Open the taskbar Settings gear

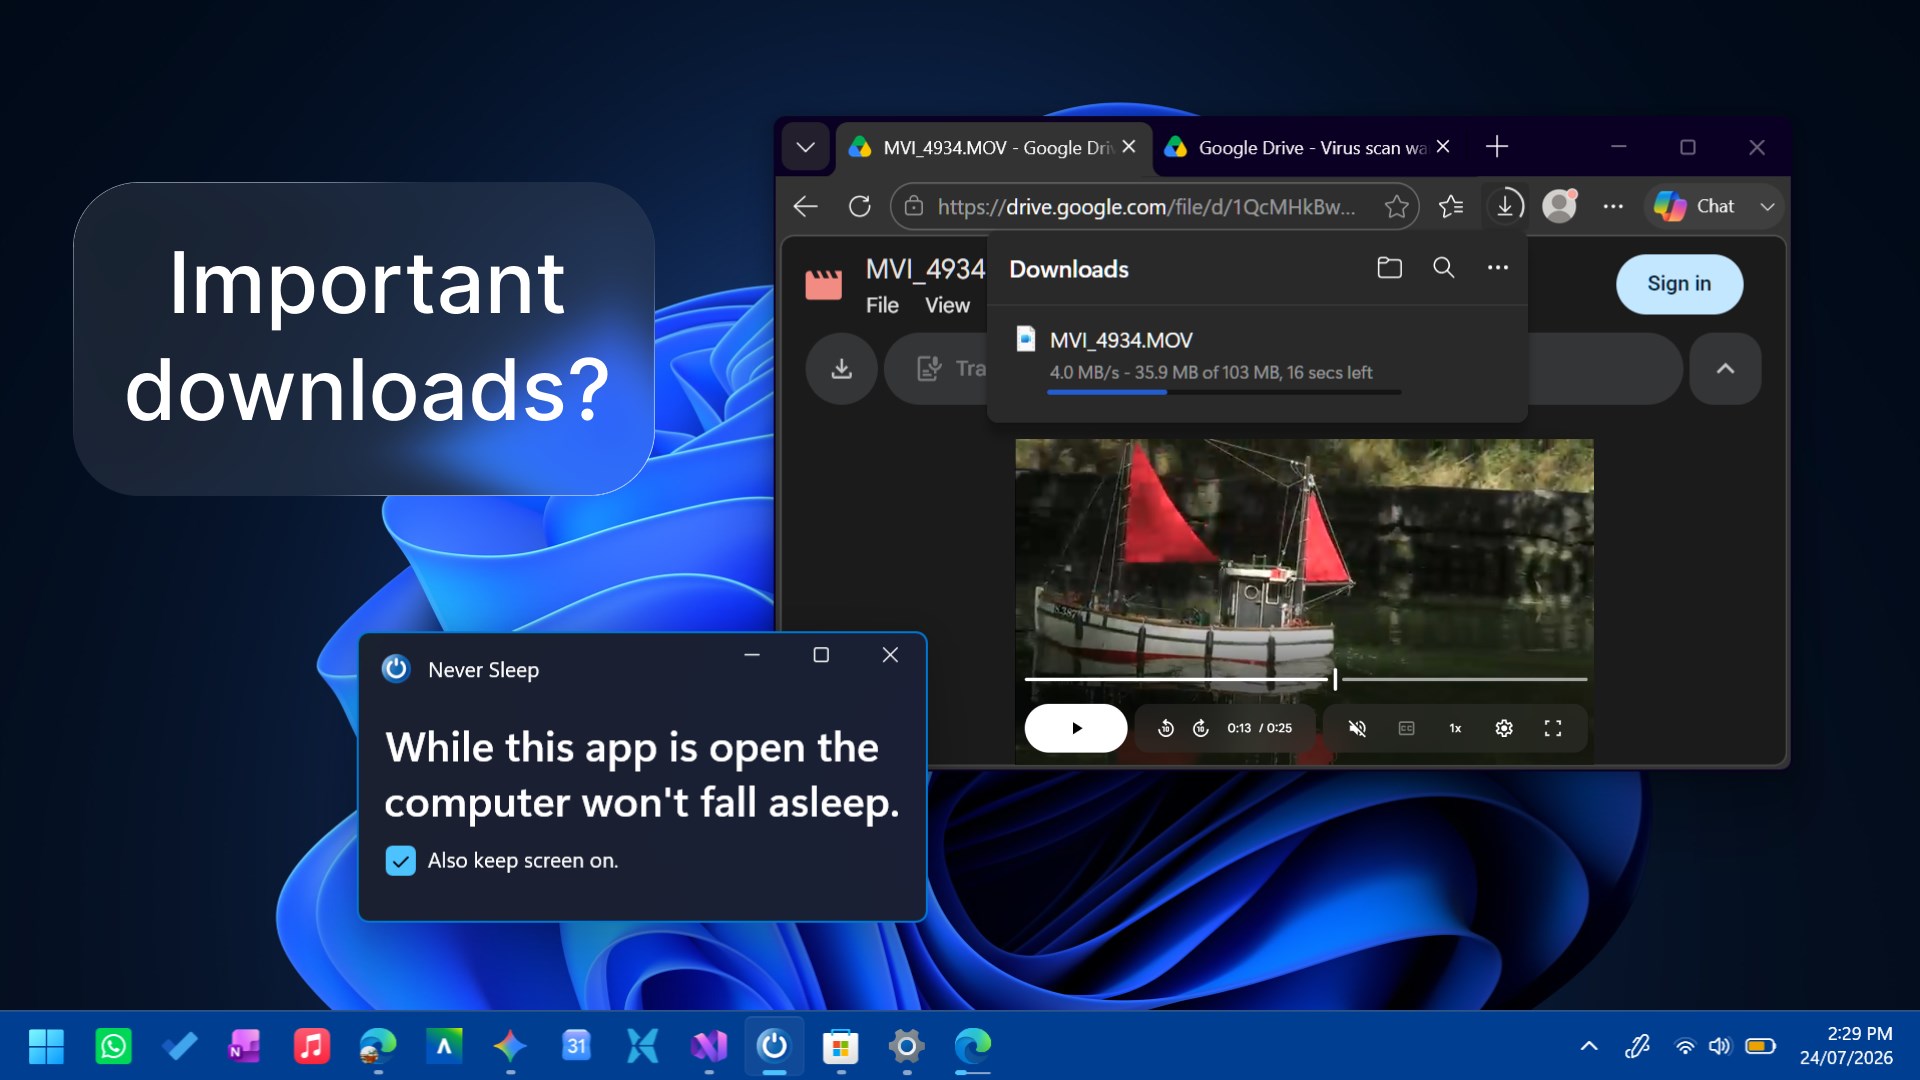coord(906,1046)
